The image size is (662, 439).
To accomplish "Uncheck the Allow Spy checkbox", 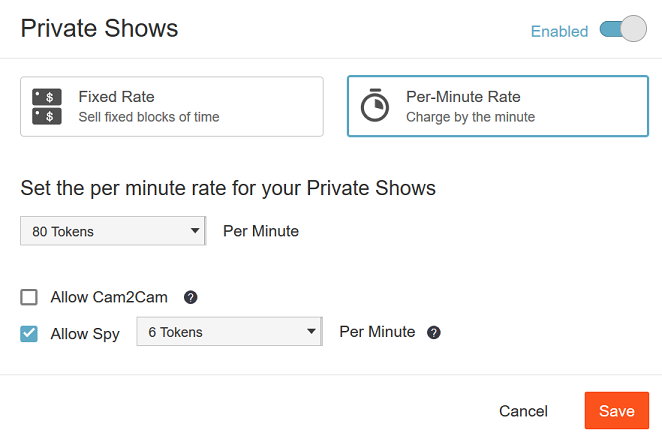I will click(29, 333).
